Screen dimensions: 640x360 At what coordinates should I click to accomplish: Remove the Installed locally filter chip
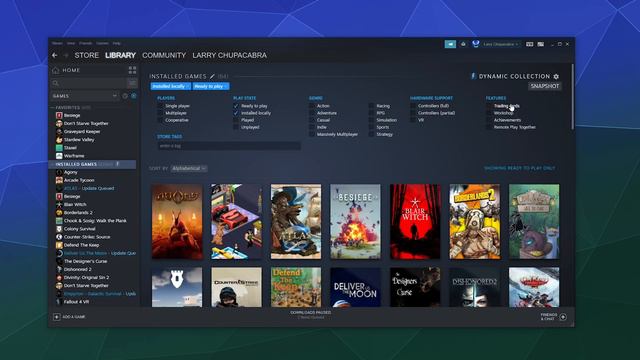point(188,87)
